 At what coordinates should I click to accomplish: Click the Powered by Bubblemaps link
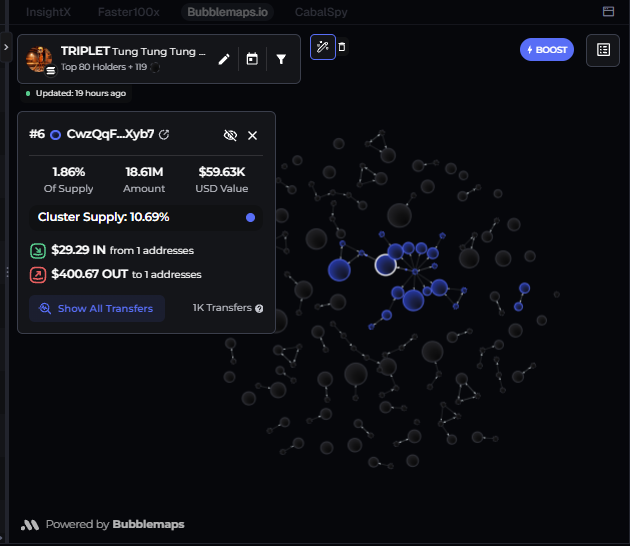tap(103, 524)
